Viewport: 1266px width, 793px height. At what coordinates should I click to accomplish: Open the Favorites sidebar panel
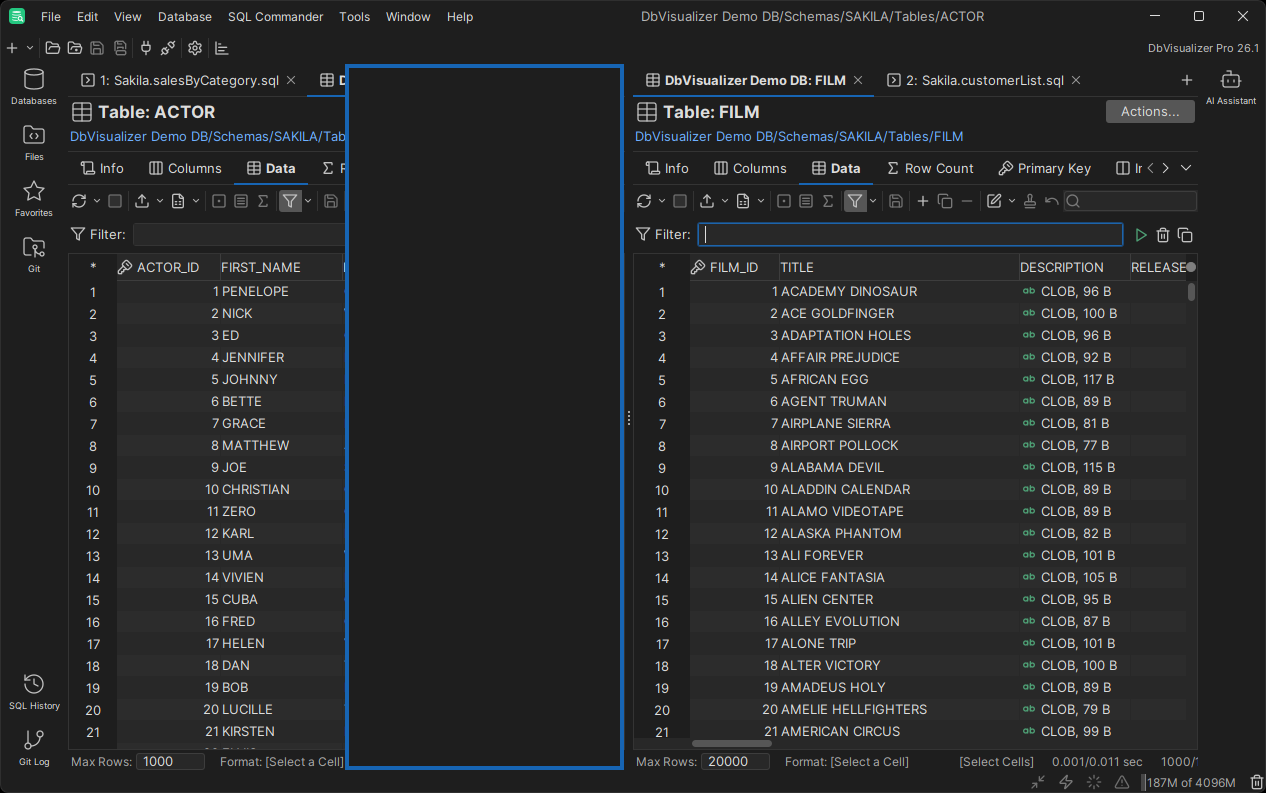[x=34, y=199]
